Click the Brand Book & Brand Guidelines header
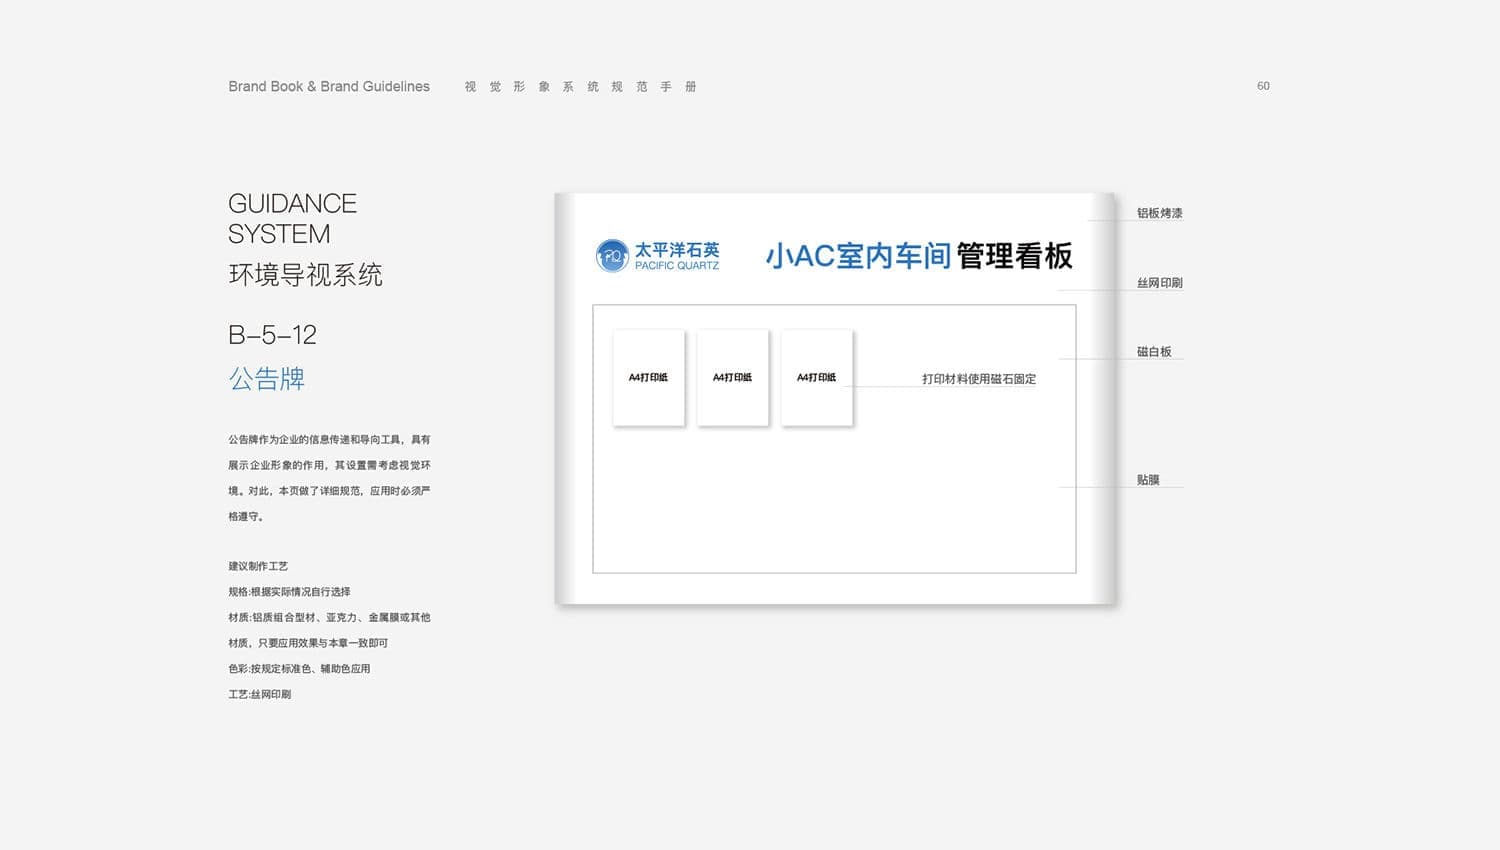This screenshot has height=850, width=1500. coord(329,87)
